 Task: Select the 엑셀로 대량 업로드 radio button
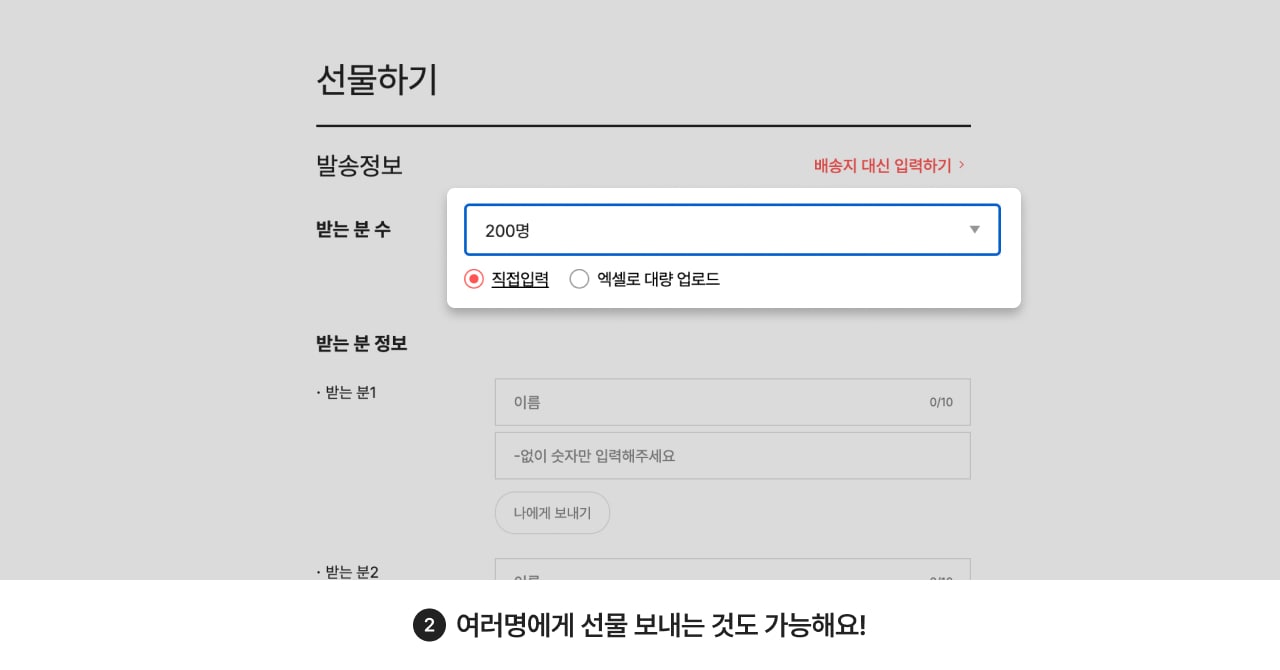point(579,279)
